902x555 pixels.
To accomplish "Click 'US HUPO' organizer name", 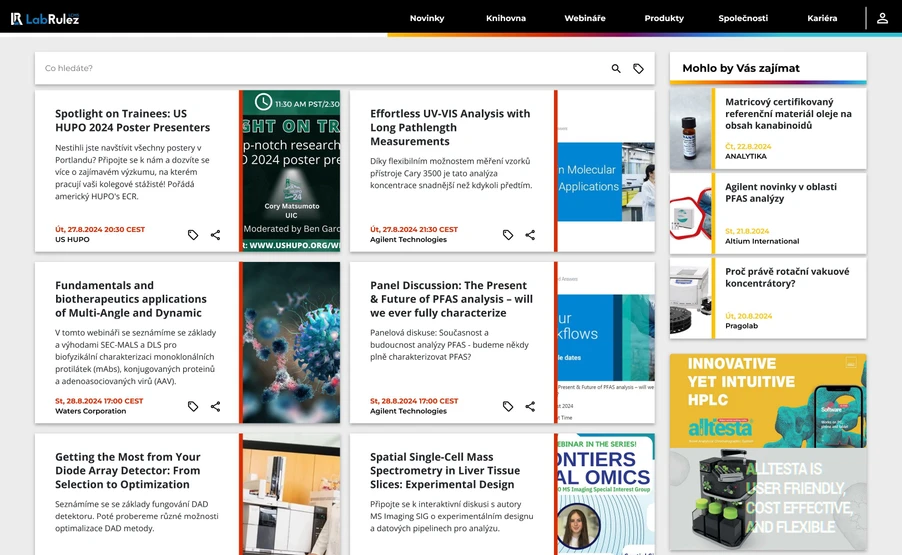I will pos(72,239).
